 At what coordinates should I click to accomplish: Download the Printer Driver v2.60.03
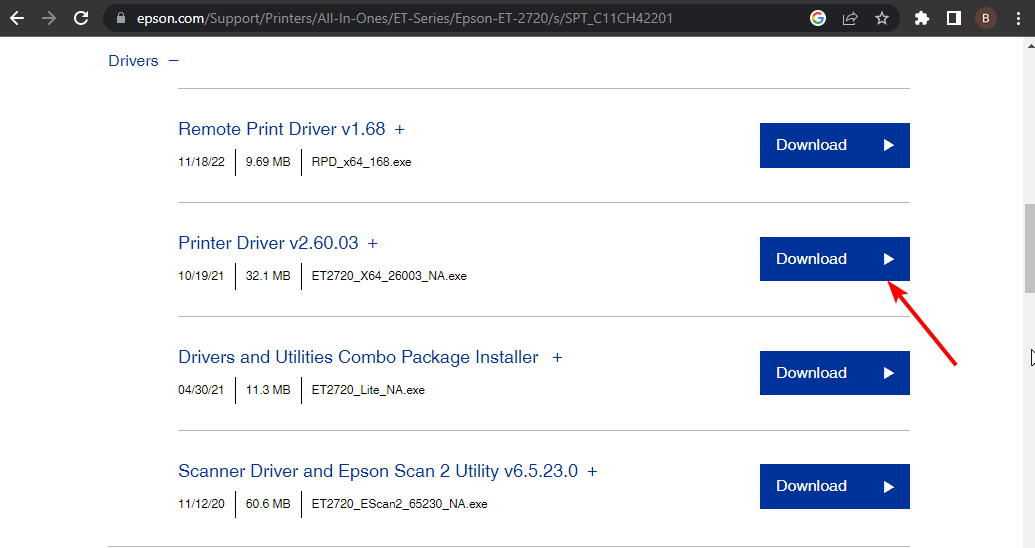click(x=834, y=259)
